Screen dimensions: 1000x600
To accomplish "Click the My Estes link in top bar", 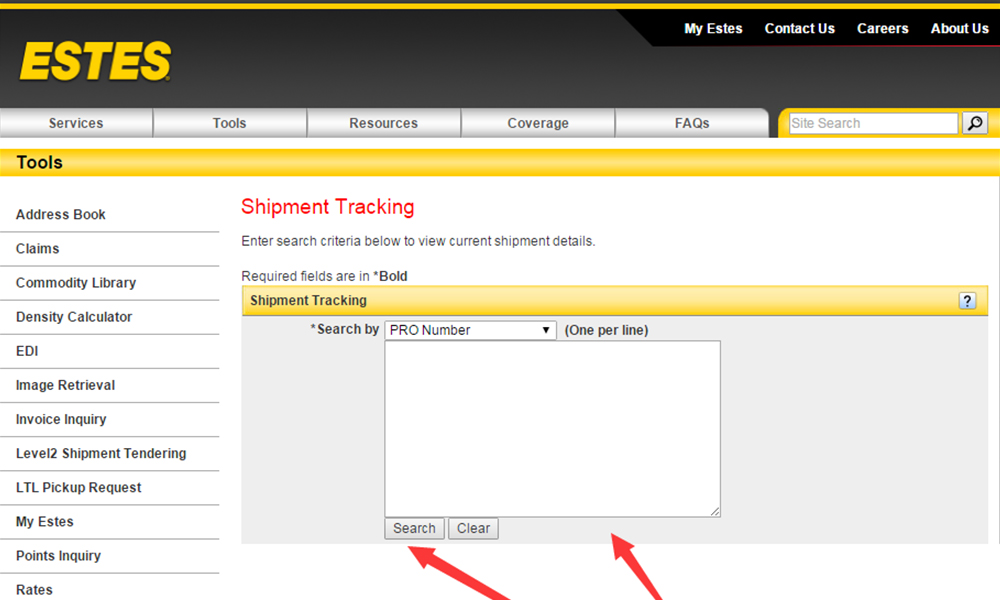I will (713, 29).
